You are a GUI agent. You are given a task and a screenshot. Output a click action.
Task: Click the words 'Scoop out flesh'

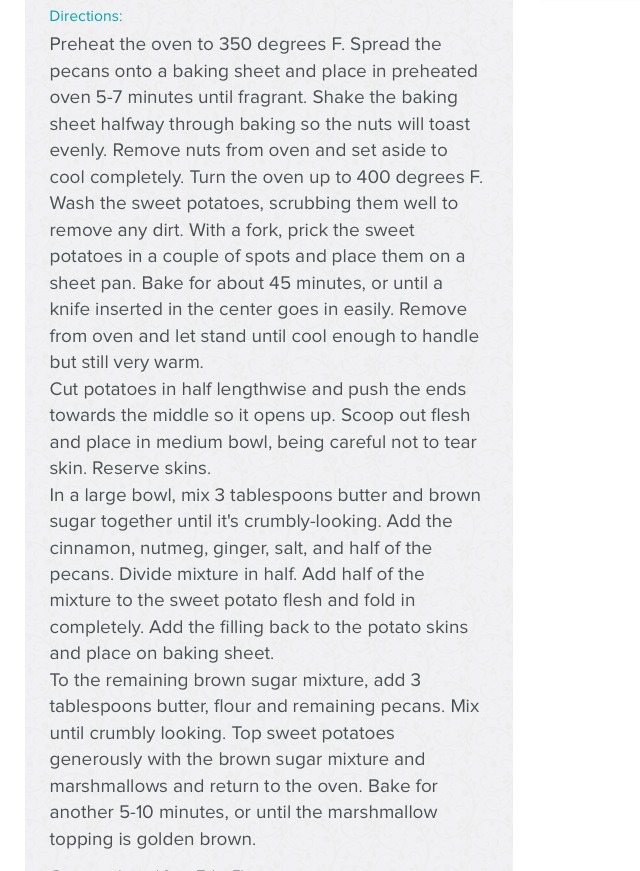point(405,416)
